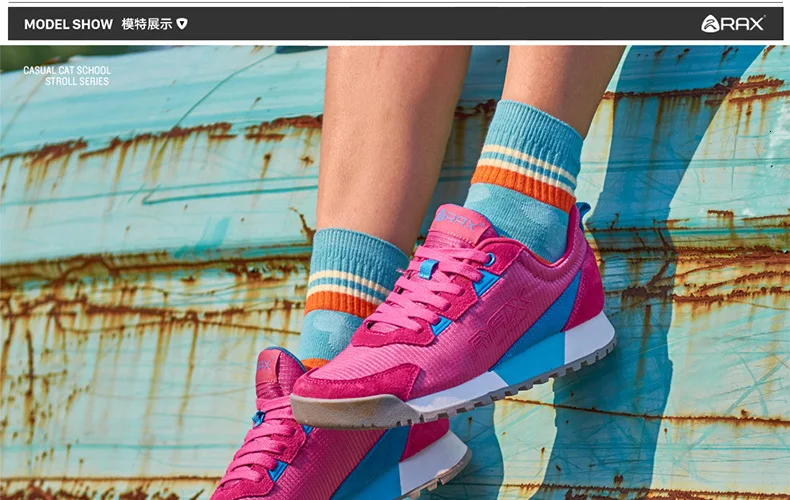Click the STROLL SERIES caption text
The image size is (790, 500).
[x=77, y=81]
